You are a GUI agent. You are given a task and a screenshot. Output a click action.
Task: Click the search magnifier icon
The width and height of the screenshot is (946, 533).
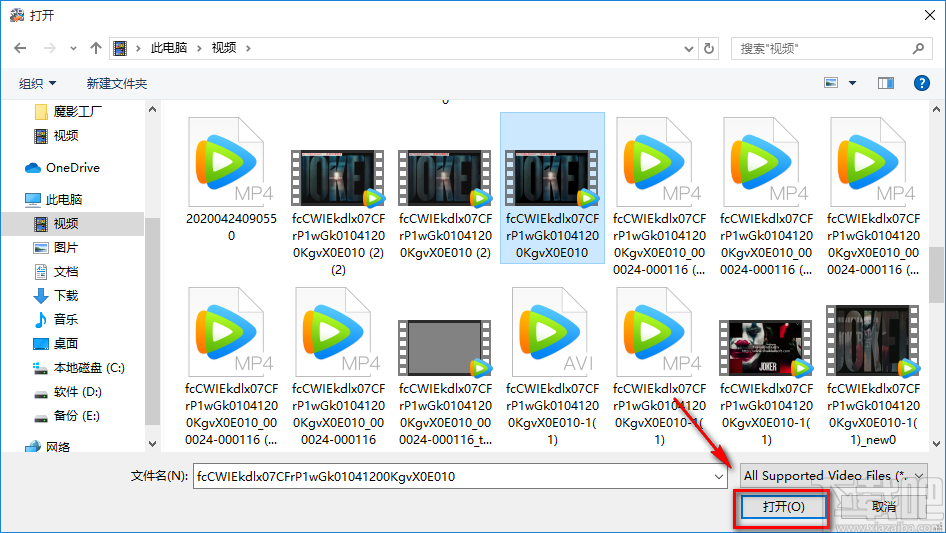point(918,48)
